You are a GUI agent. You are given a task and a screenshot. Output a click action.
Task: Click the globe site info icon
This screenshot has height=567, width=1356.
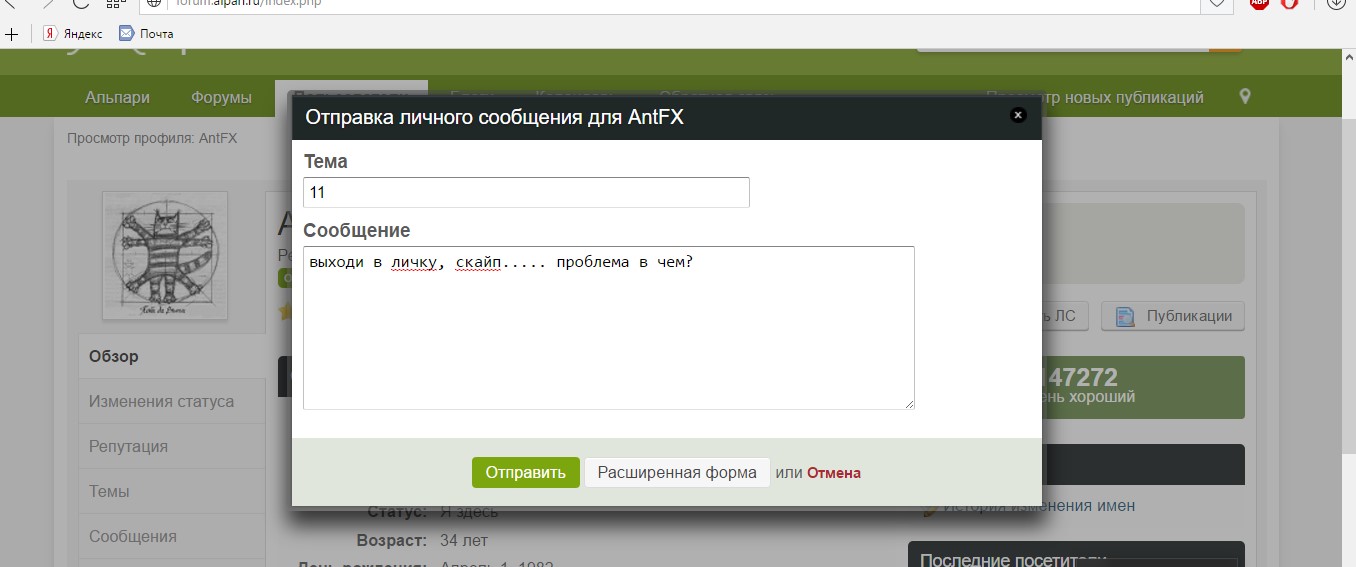(x=154, y=3)
